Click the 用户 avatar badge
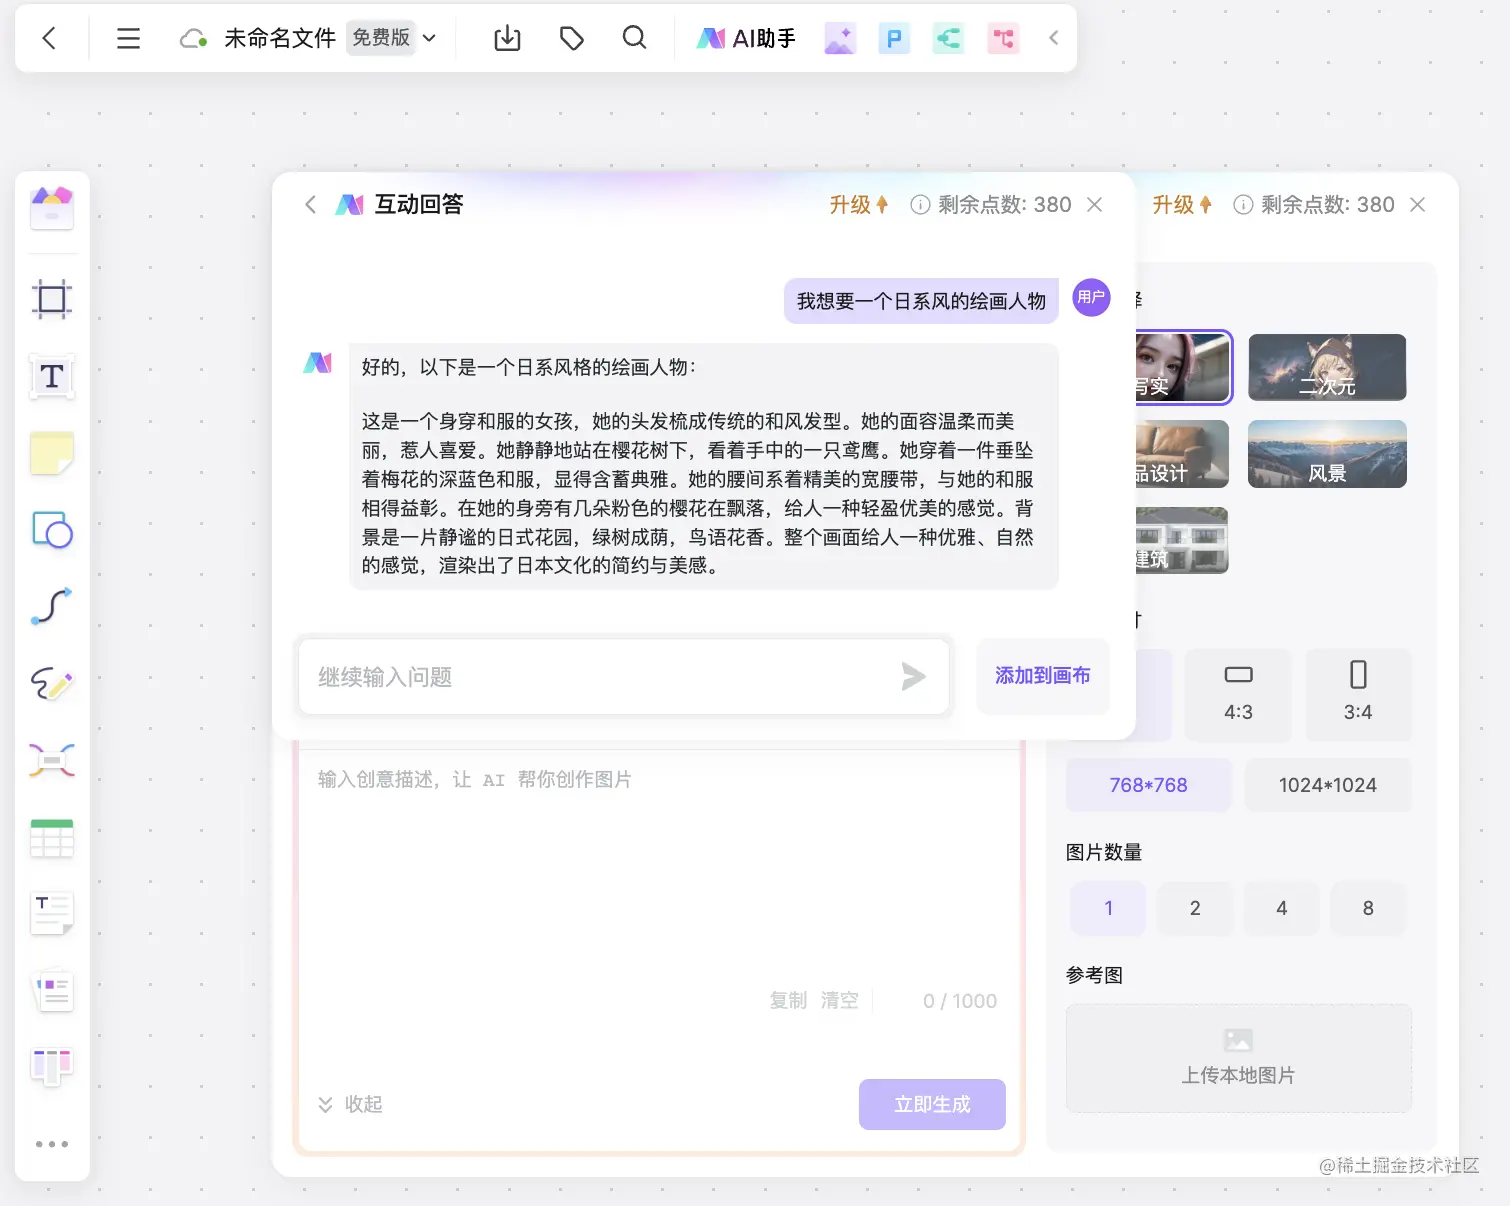This screenshot has height=1206, width=1510. pyautogui.click(x=1092, y=297)
